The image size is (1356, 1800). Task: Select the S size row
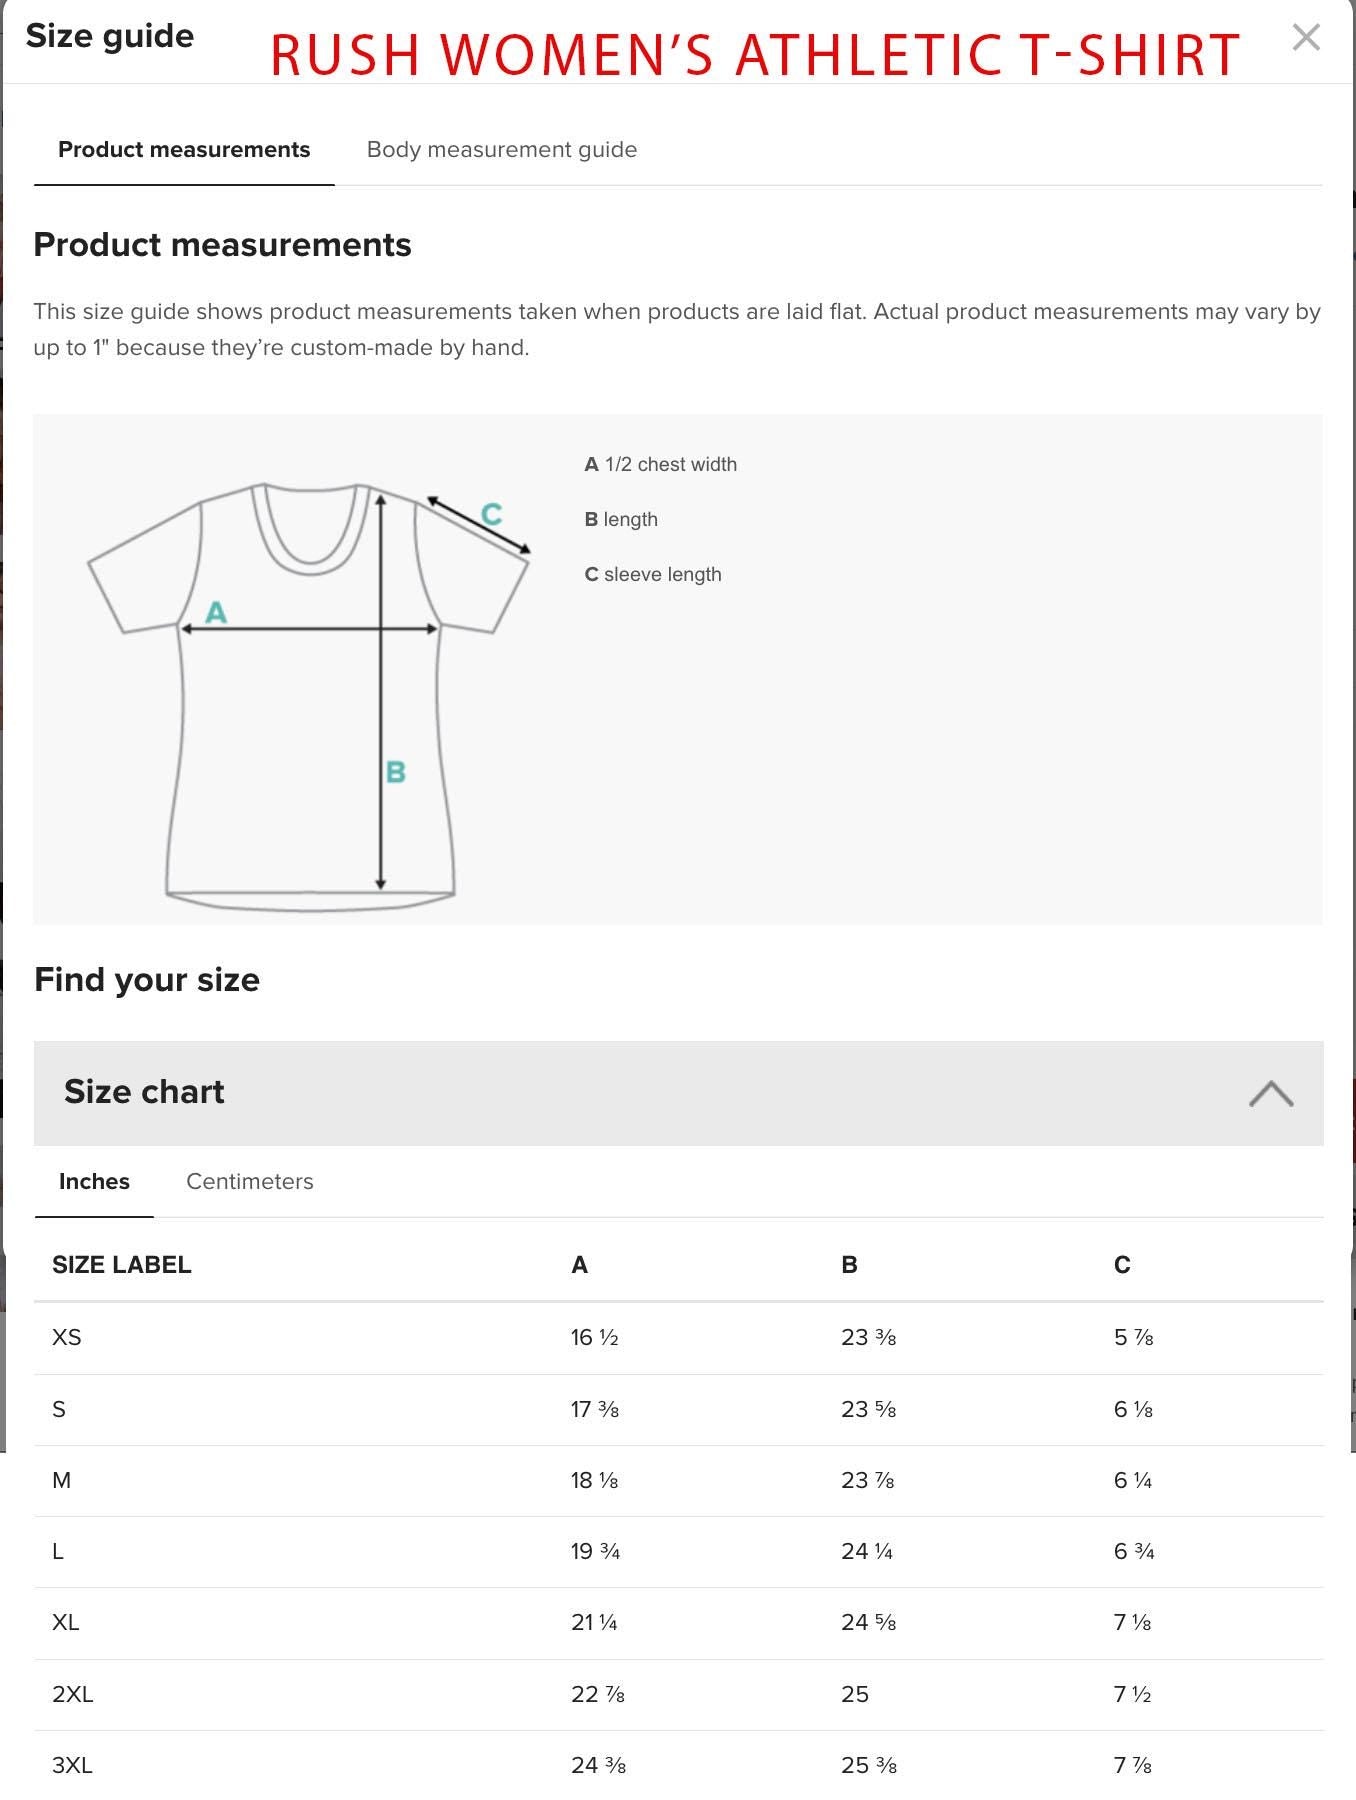[58, 1408]
